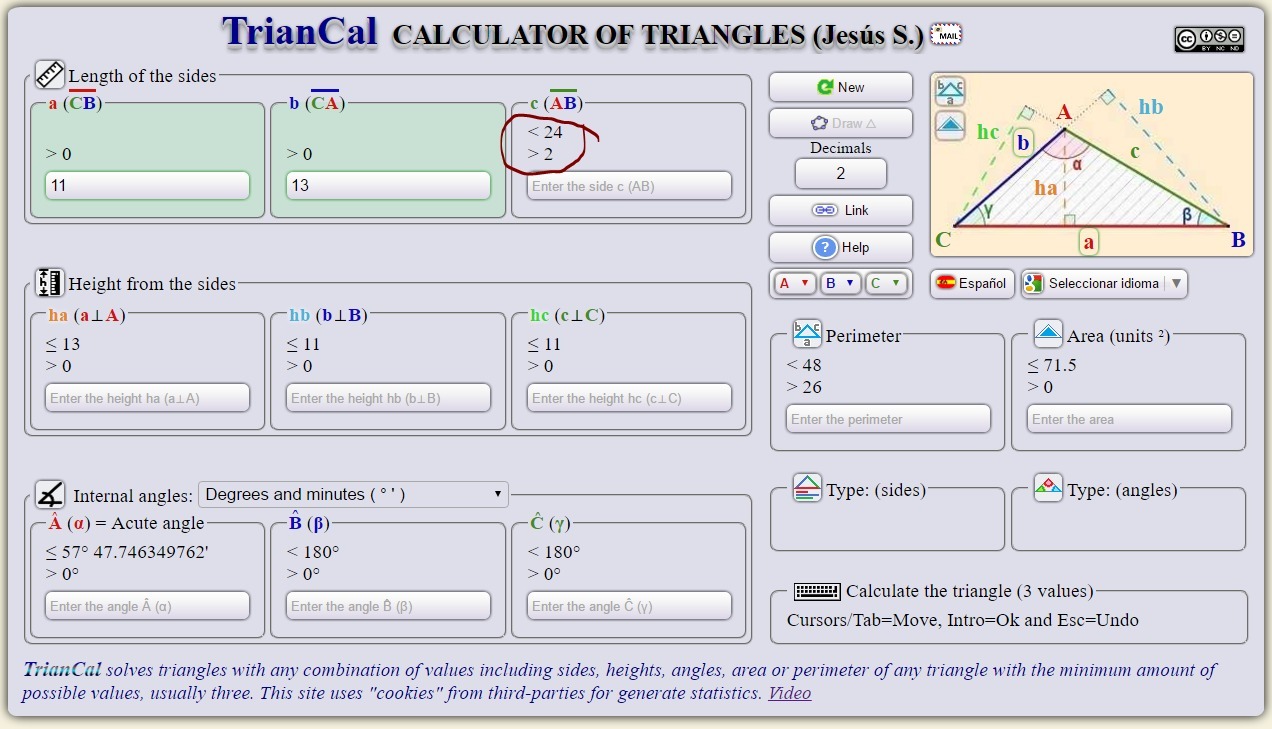Open the MAIL envelope icon in title
1272x729 pixels.
tap(945, 35)
